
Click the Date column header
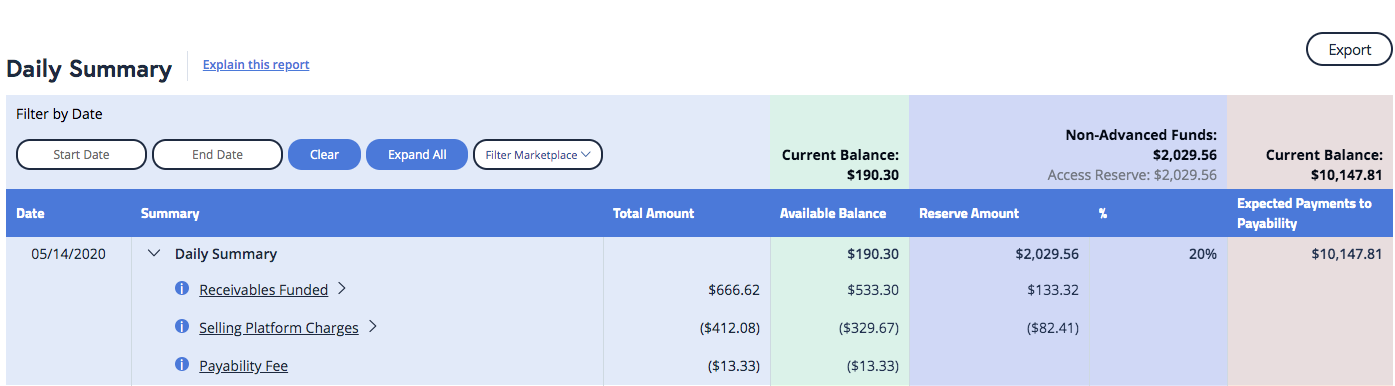[30, 213]
